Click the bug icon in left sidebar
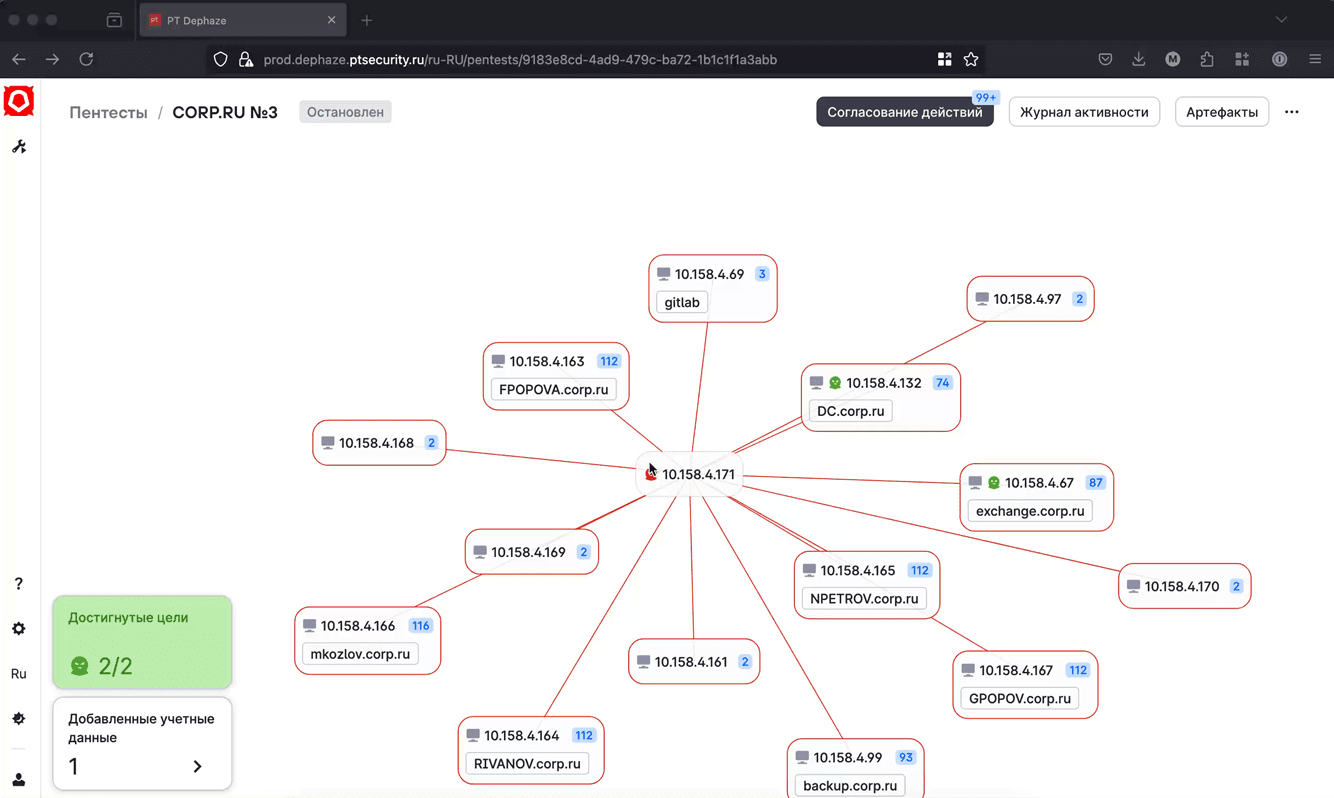The width and height of the screenshot is (1334, 798). [x=19, y=719]
